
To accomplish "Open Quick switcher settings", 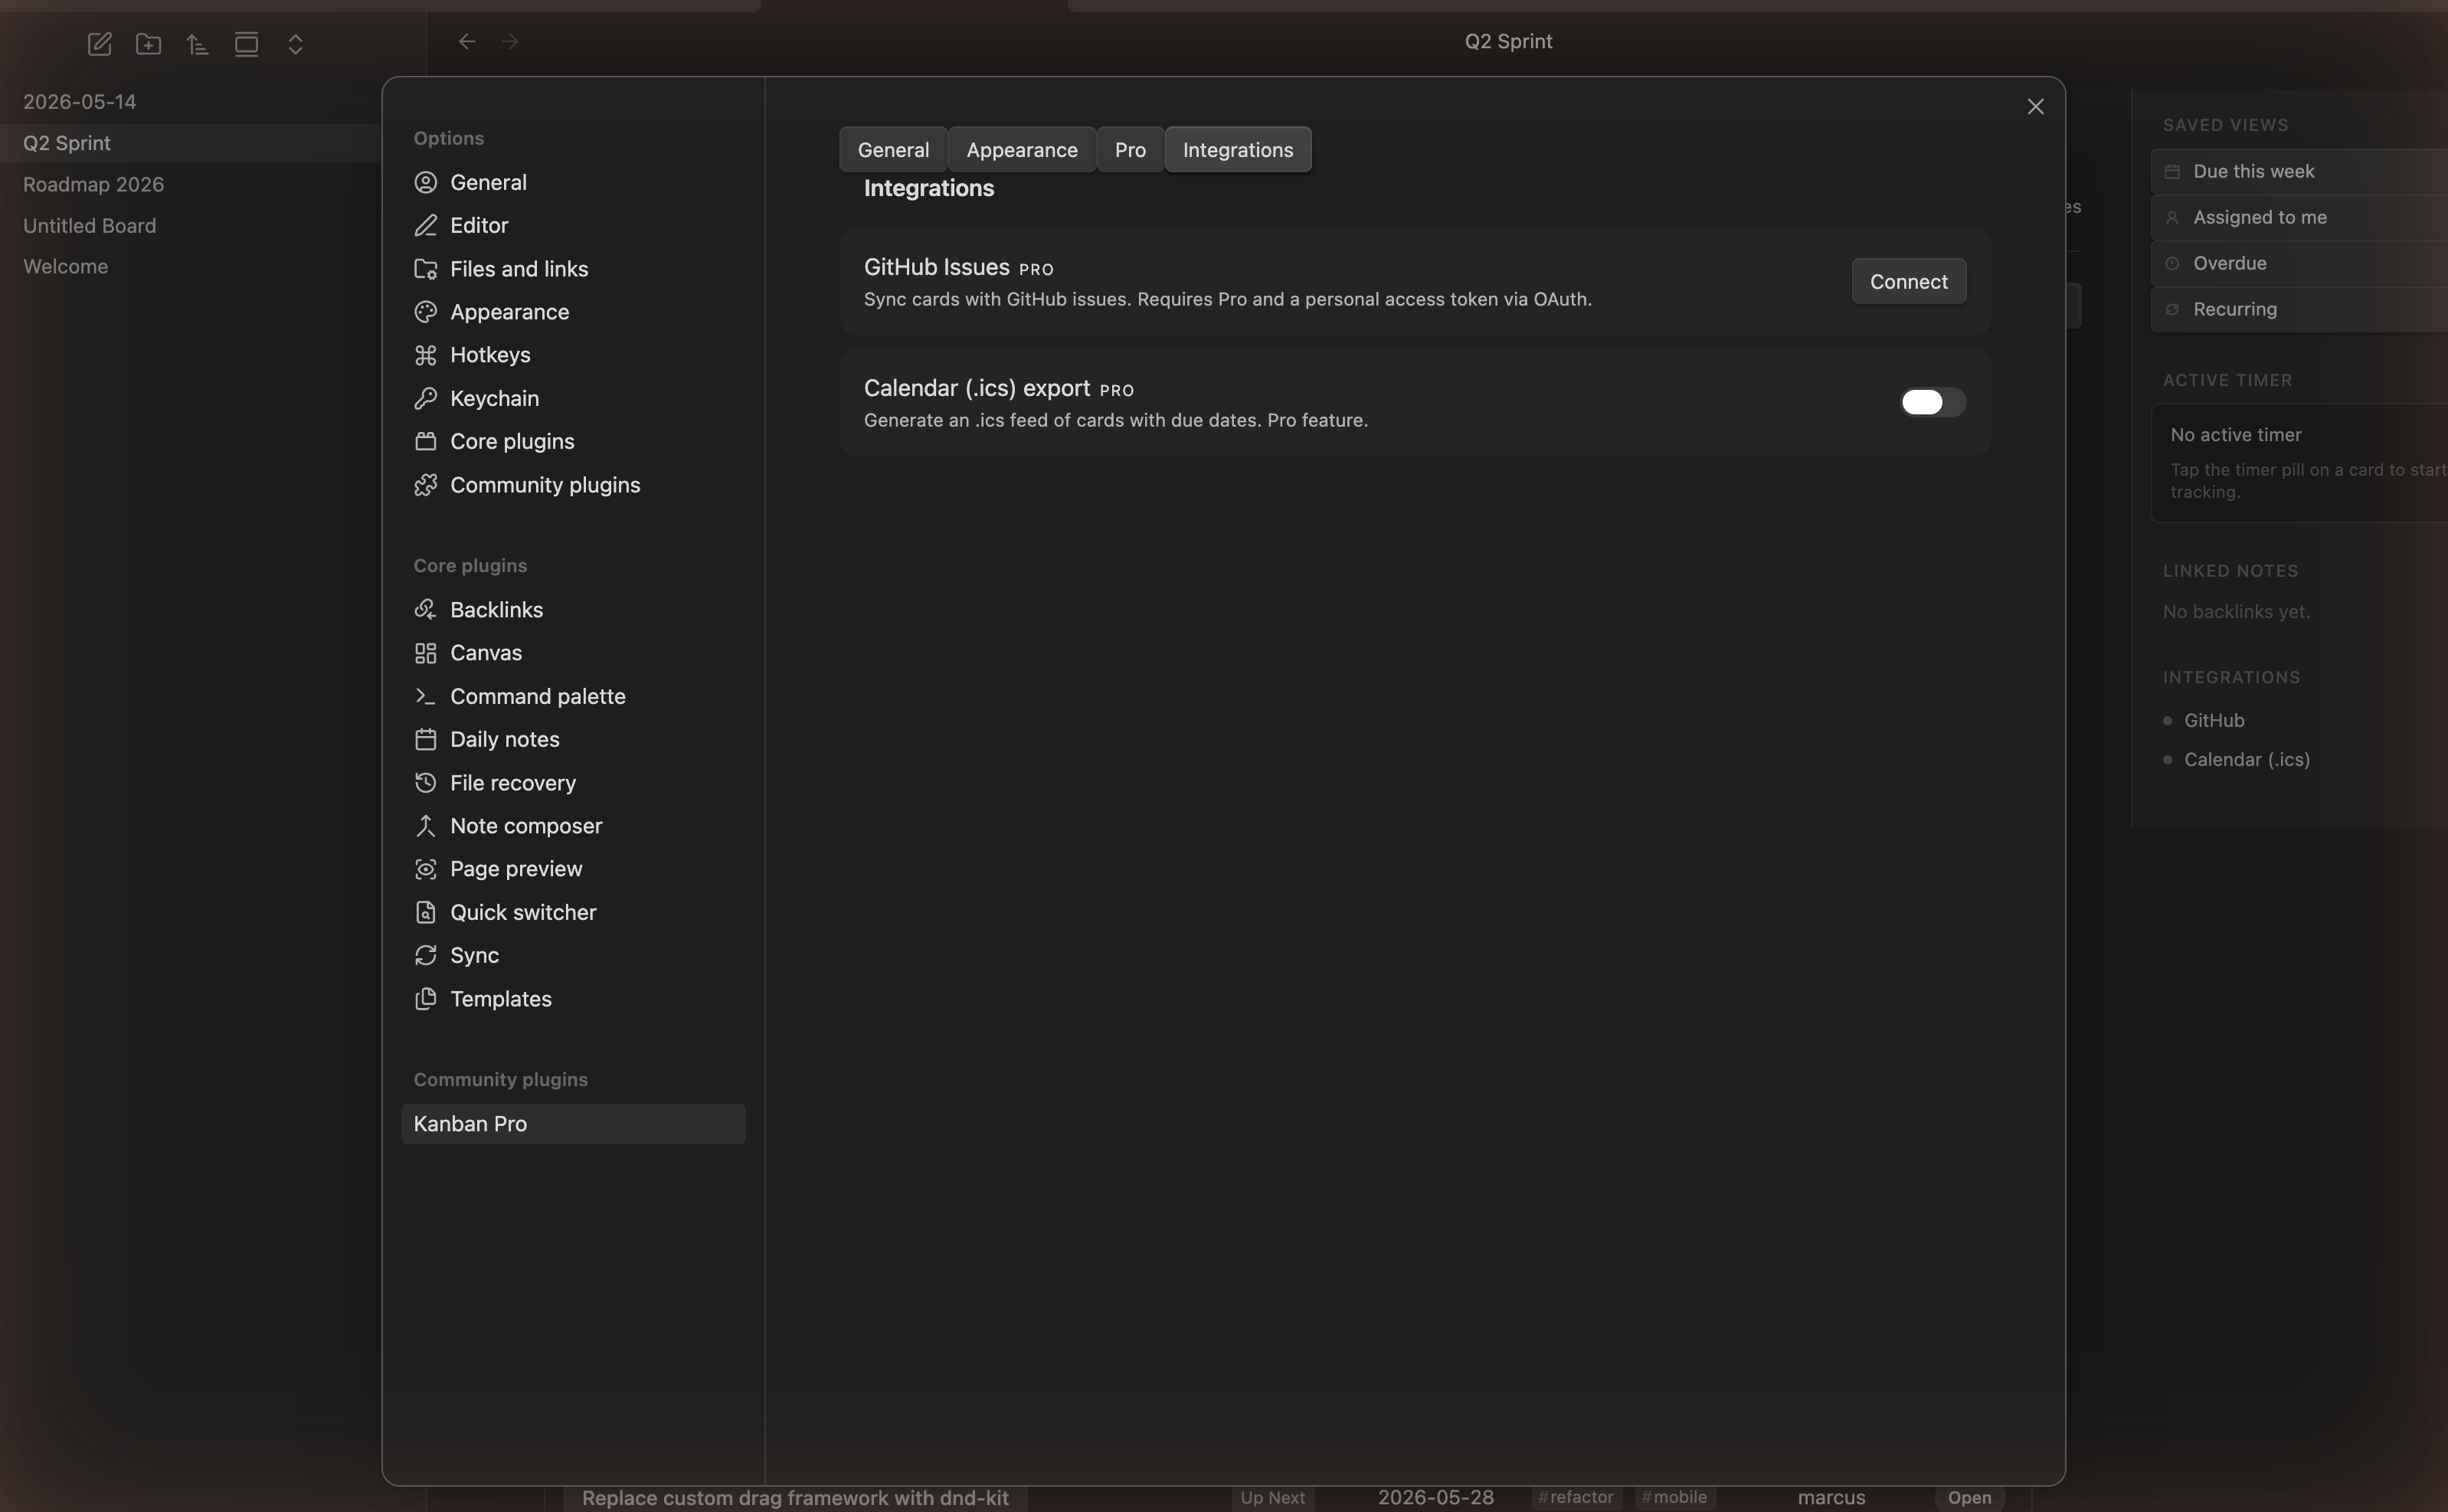I will [573, 912].
